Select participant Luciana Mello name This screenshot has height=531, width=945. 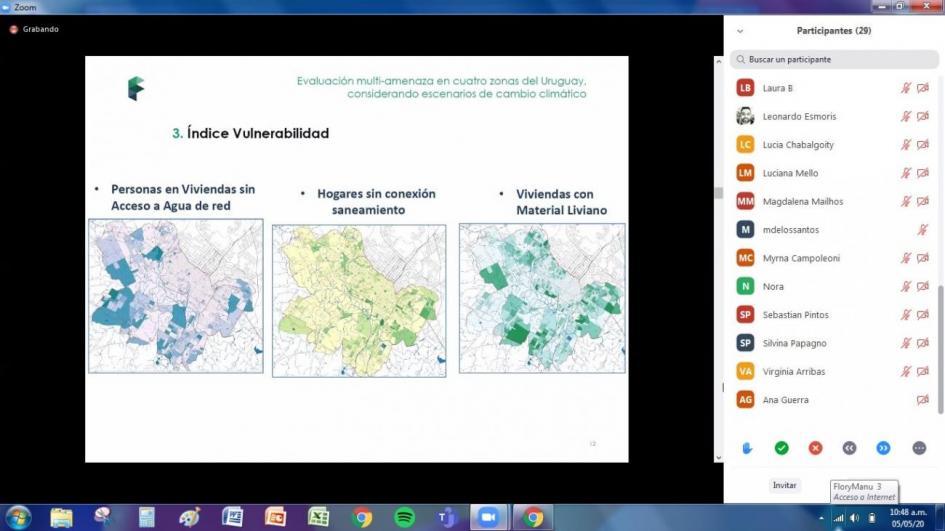(x=790, y=173)
